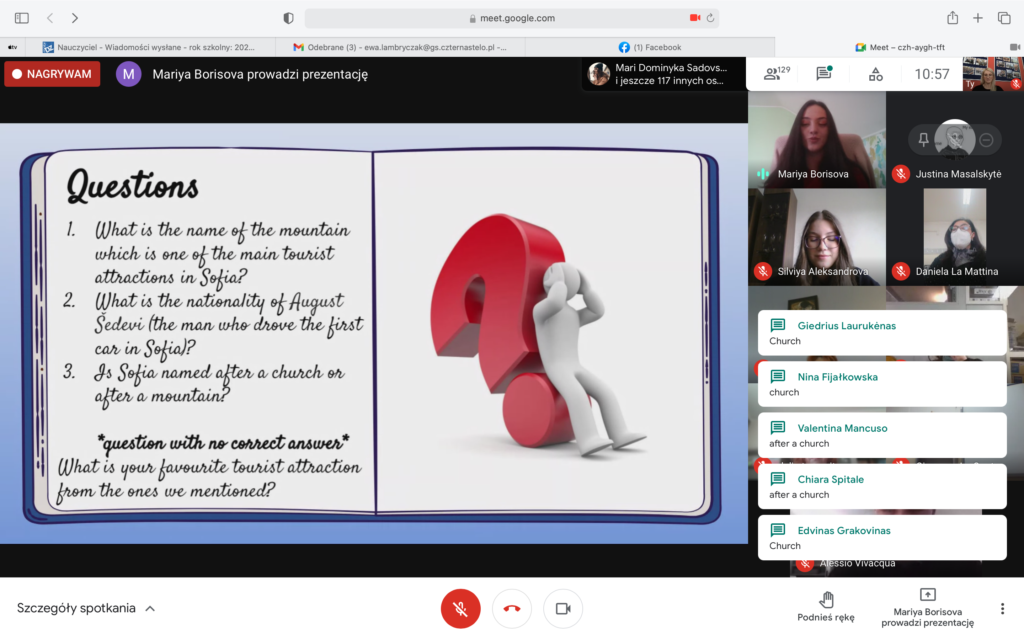Open the meeting chat panel
Viewport: 1024px width, 640px height.
(823, 74)
